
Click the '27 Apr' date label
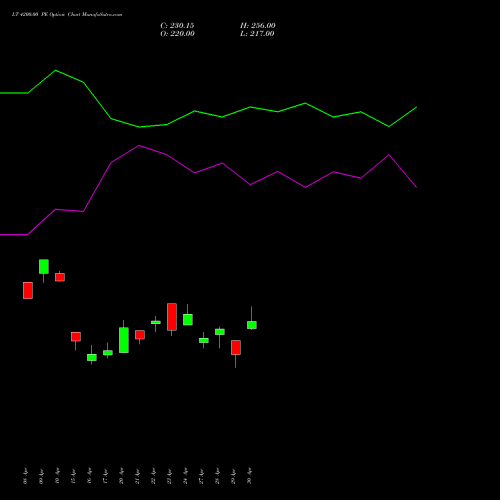click(201, 476)
